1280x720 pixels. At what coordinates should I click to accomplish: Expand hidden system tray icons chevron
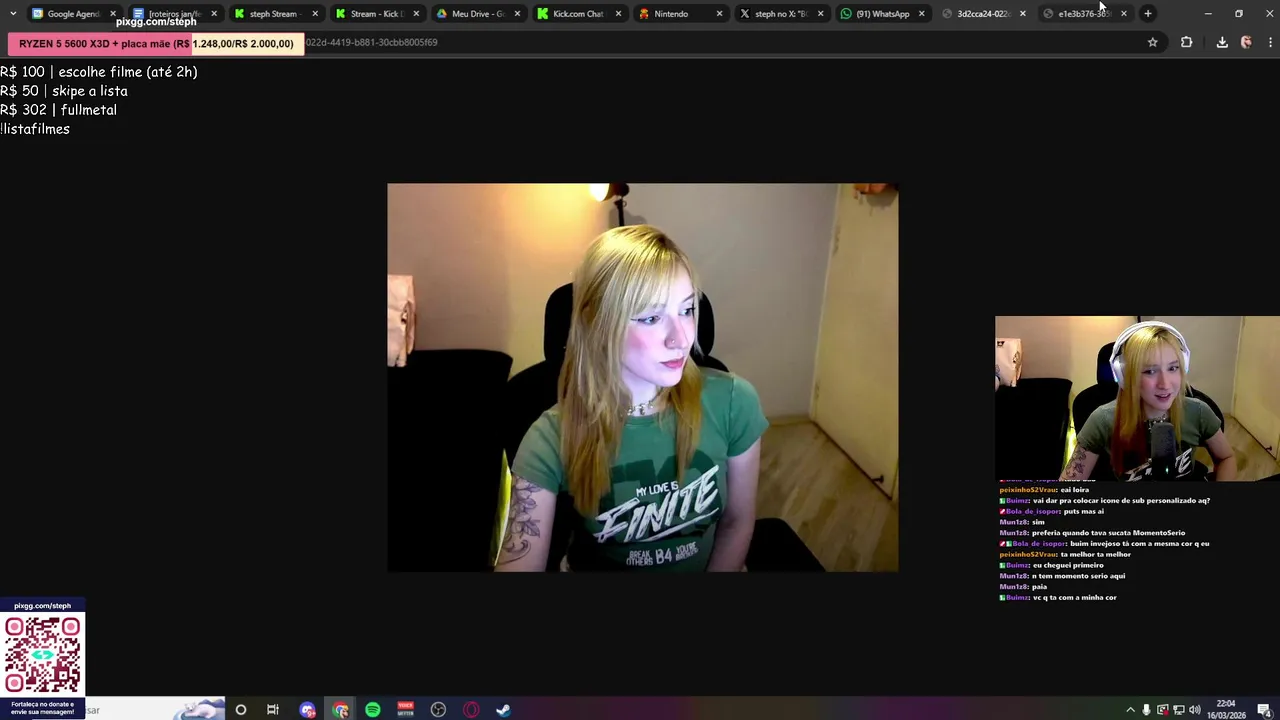coord(1130,710)
